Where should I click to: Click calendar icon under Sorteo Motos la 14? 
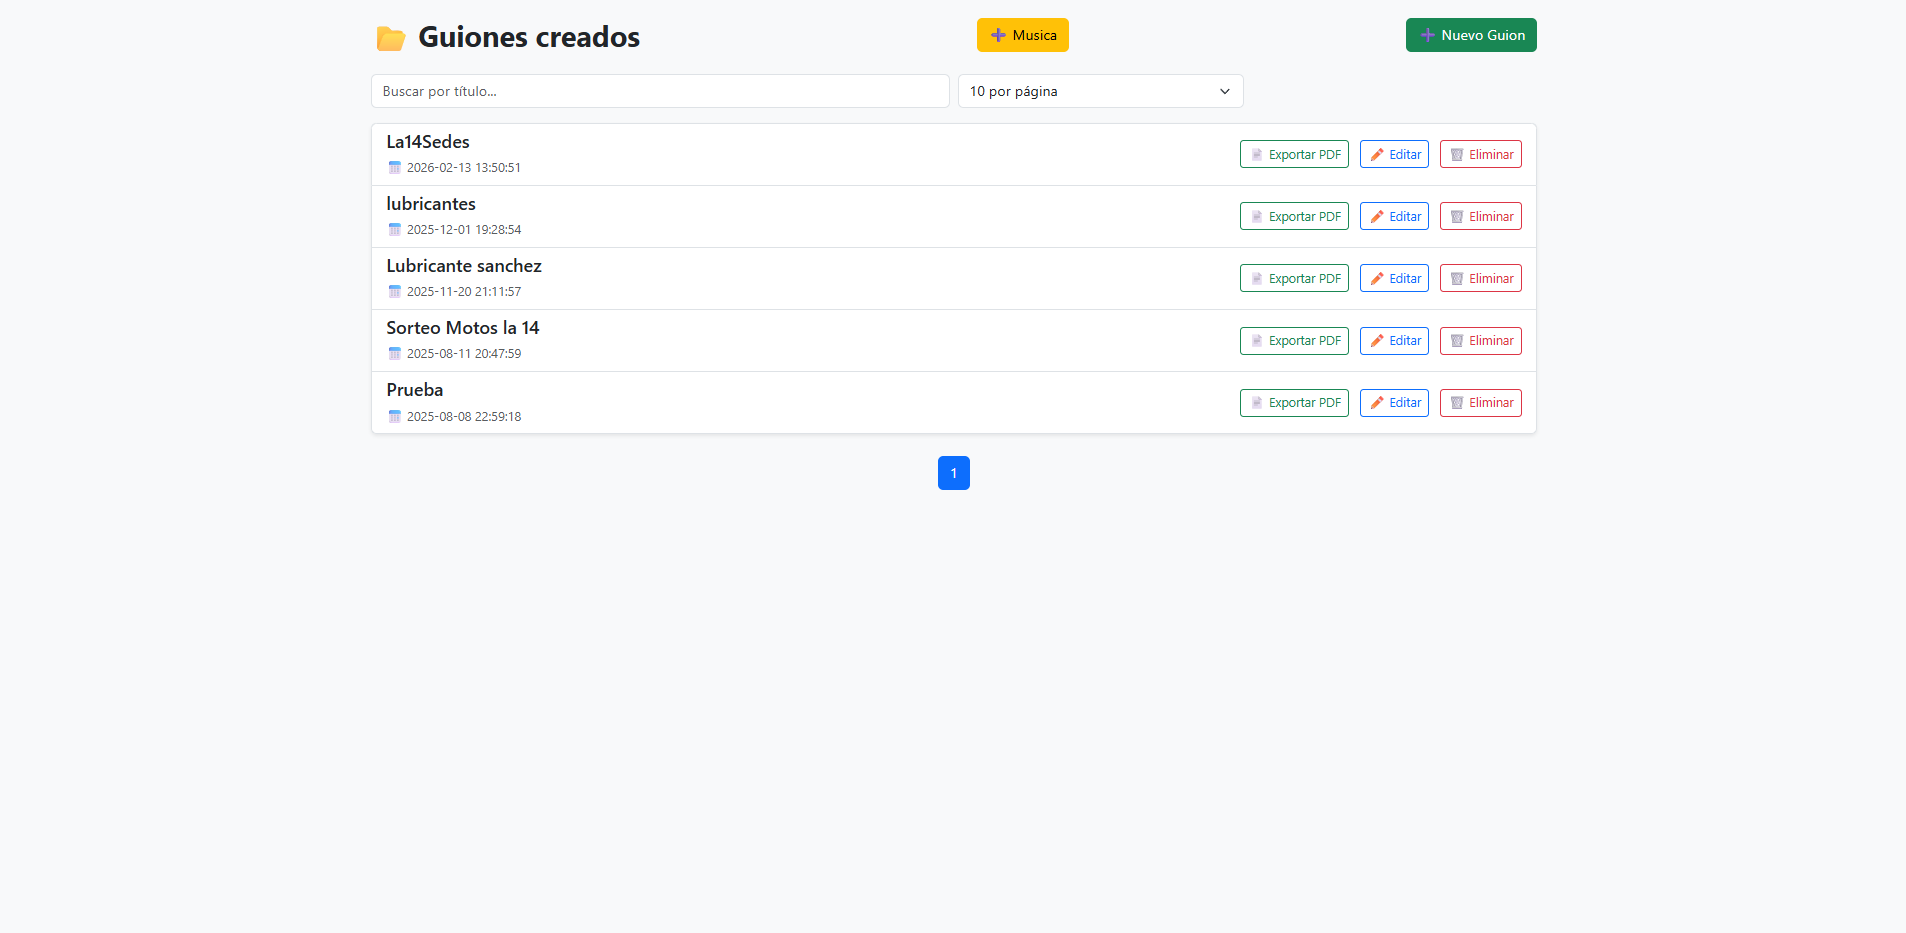[395, 354]
